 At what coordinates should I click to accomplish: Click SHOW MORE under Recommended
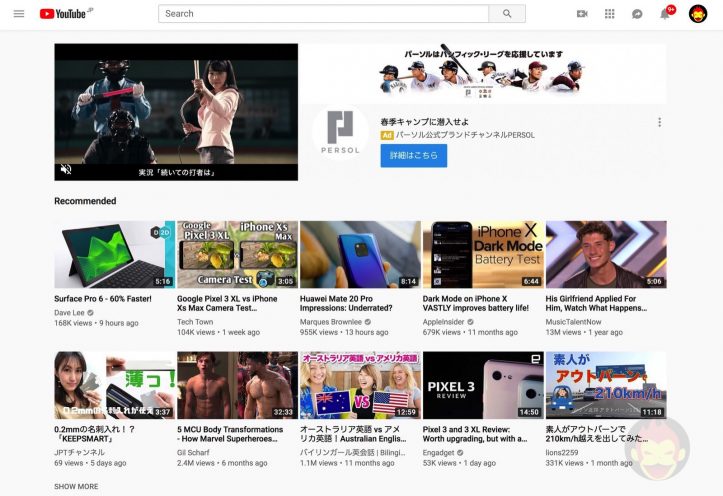click(76, 486)
